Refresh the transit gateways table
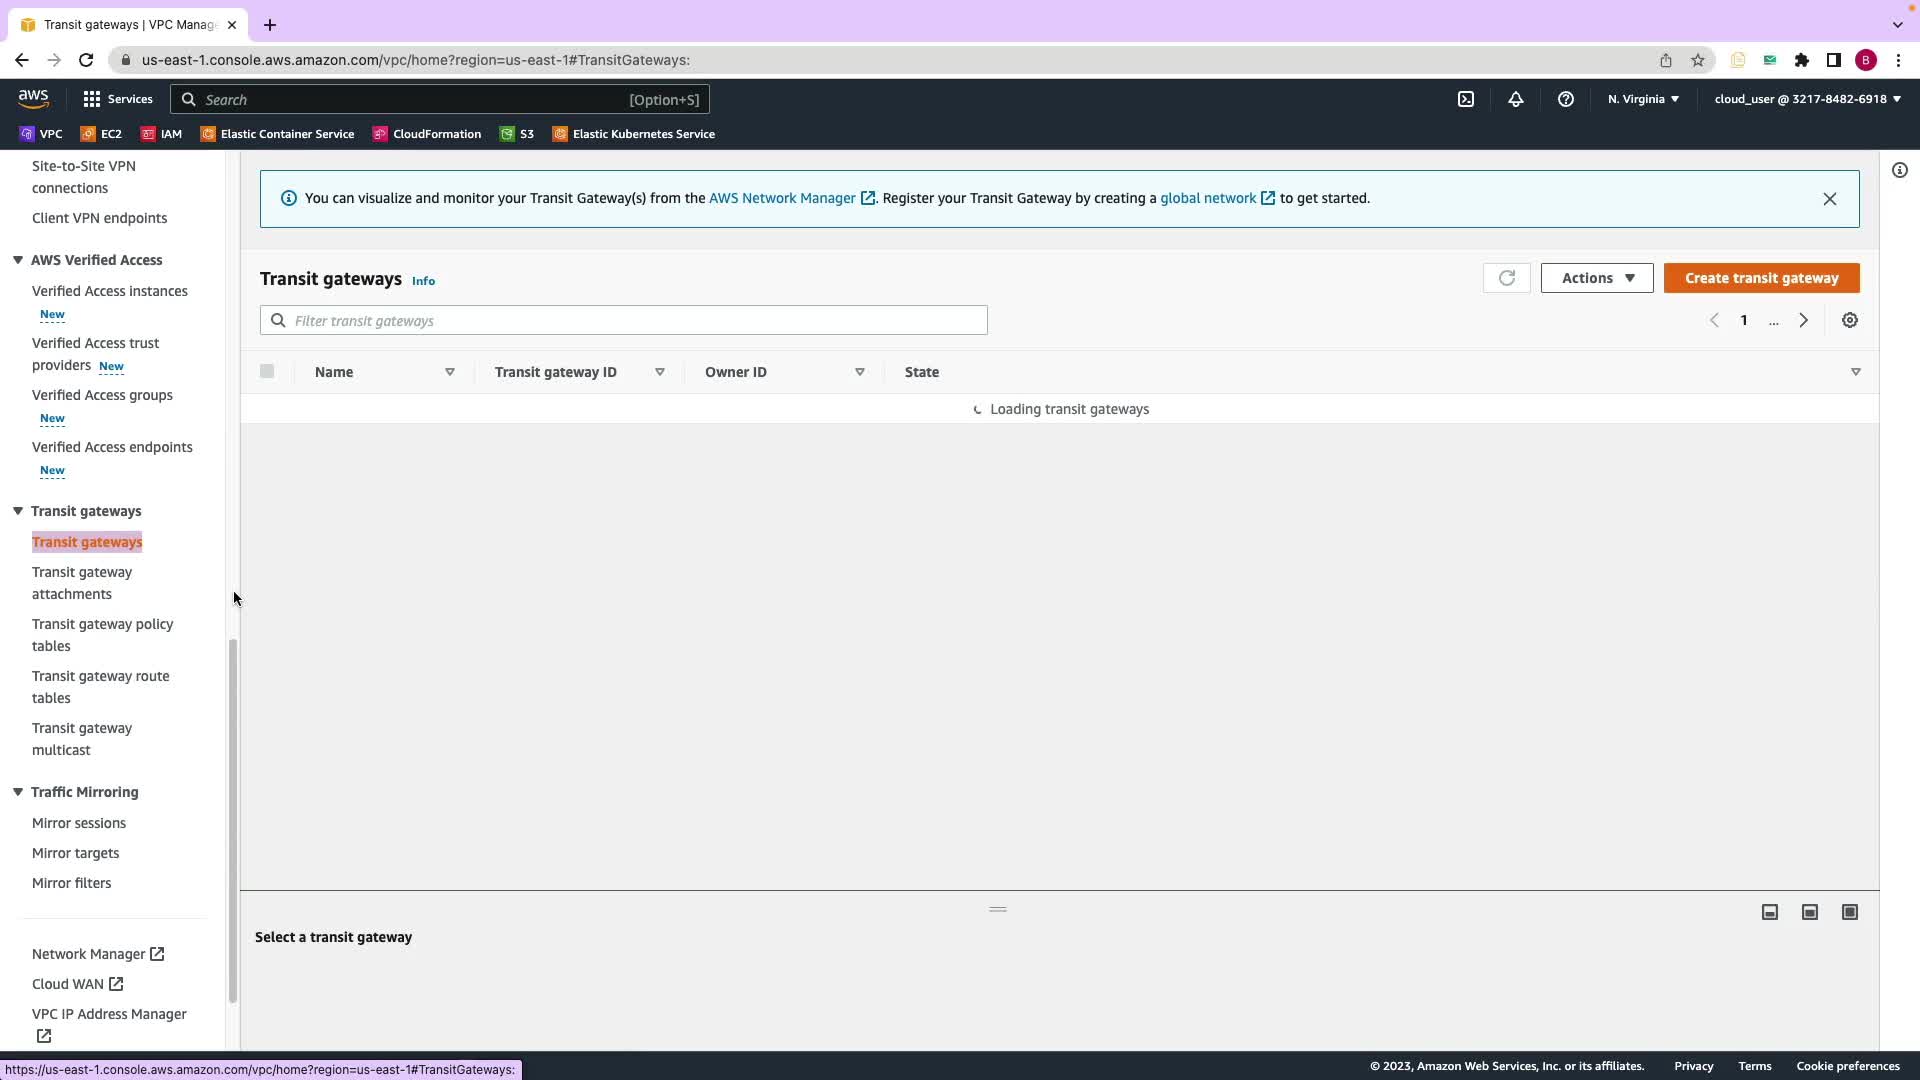 tap(1506, 278)
